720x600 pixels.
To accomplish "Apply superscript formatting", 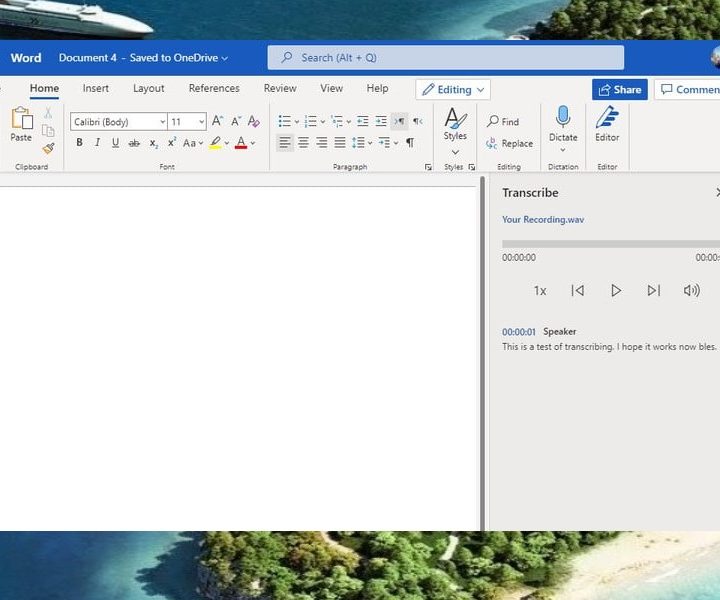I will point(171,142).
